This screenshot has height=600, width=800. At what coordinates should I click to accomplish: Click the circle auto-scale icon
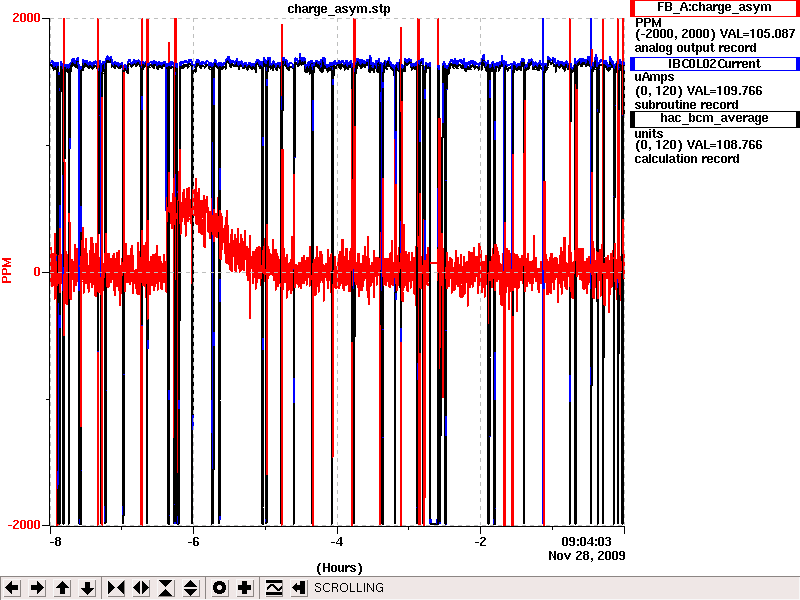219,588
